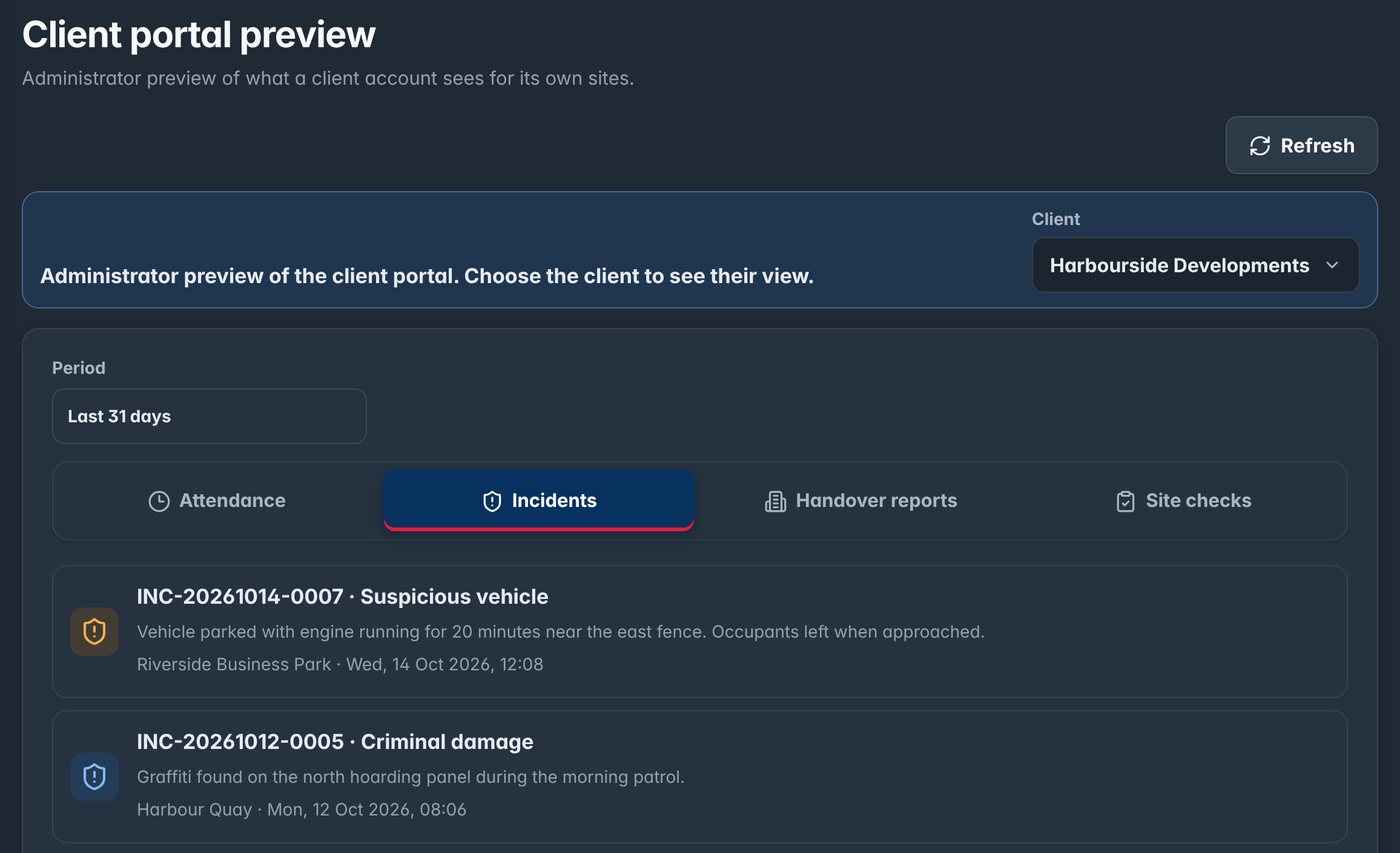Open the Handover reports tab
Screen dimensions: 1400x853
coord(861,501)
